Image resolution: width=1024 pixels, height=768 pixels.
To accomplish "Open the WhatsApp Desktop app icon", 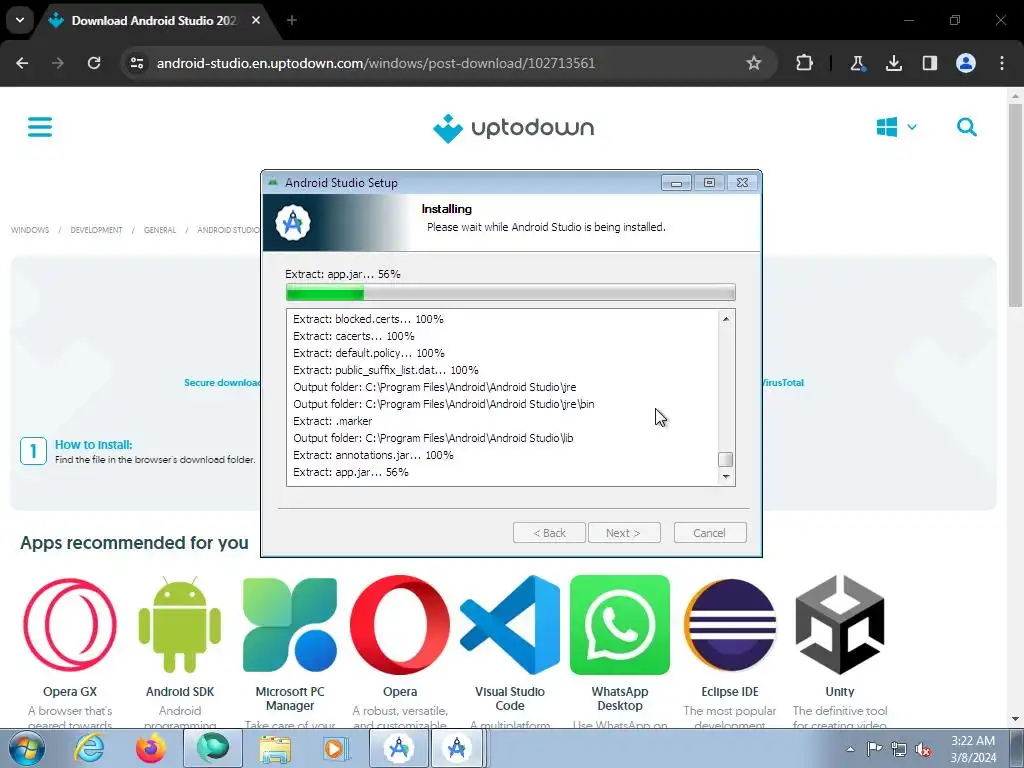I will [x=620, y=625].
